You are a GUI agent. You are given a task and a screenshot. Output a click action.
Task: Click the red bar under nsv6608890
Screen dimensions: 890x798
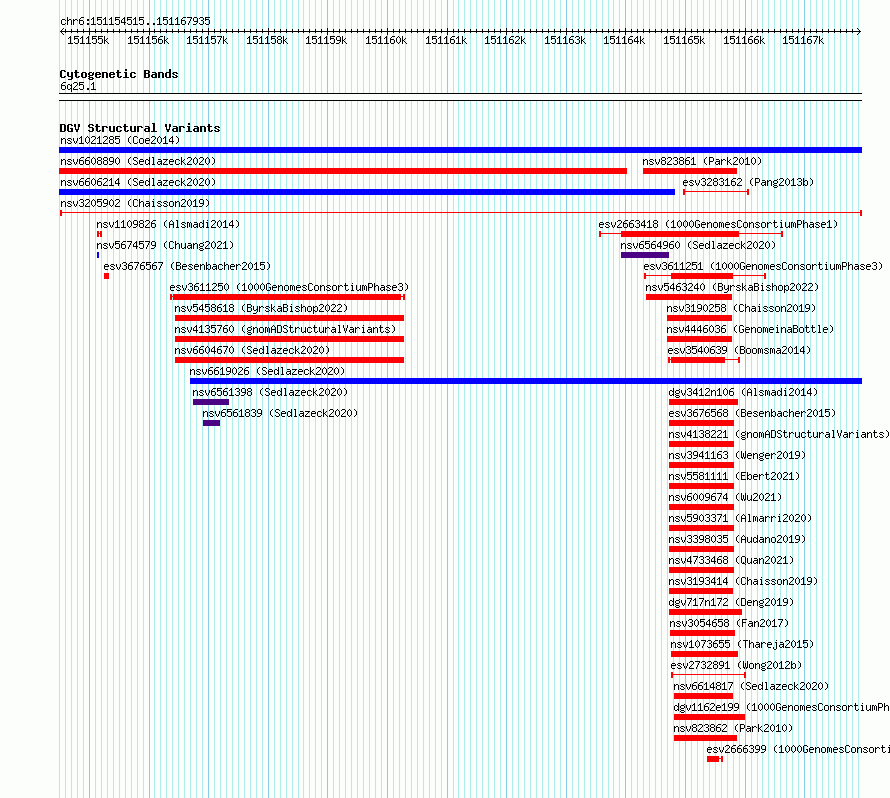343,171
